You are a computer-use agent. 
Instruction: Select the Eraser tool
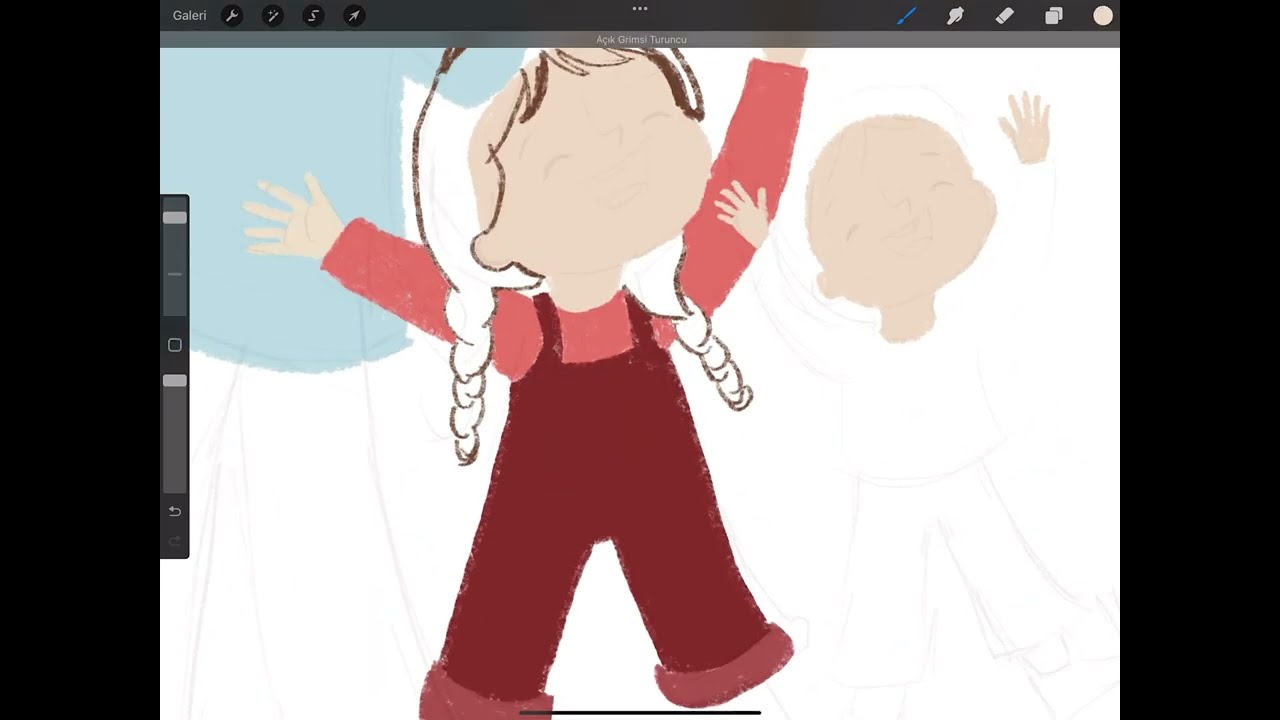point(1004,15)
